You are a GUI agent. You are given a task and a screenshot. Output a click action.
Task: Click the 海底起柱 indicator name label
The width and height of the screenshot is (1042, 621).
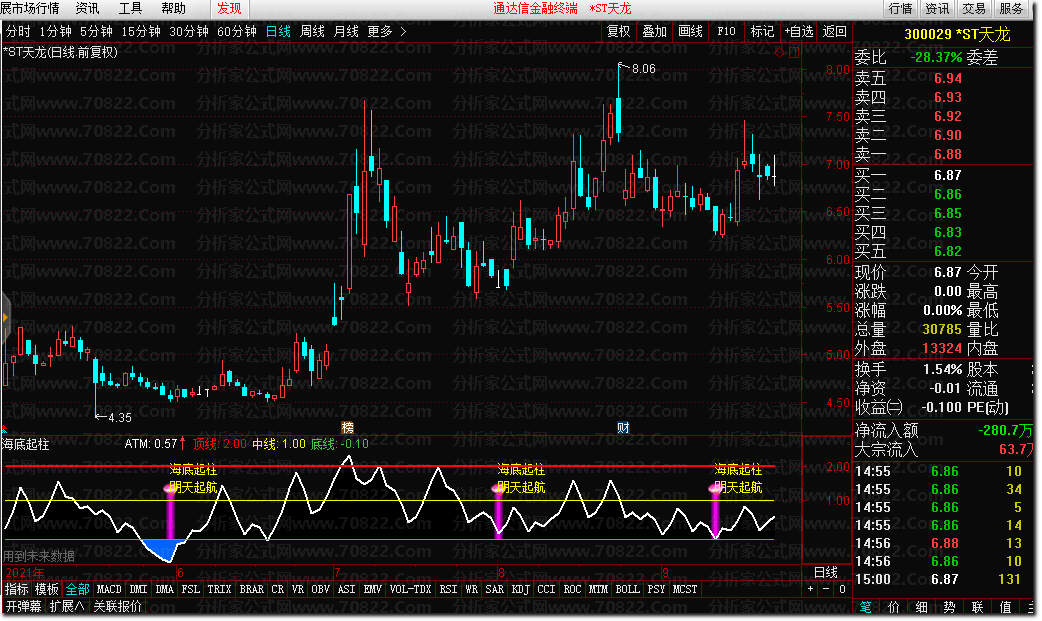25,444
